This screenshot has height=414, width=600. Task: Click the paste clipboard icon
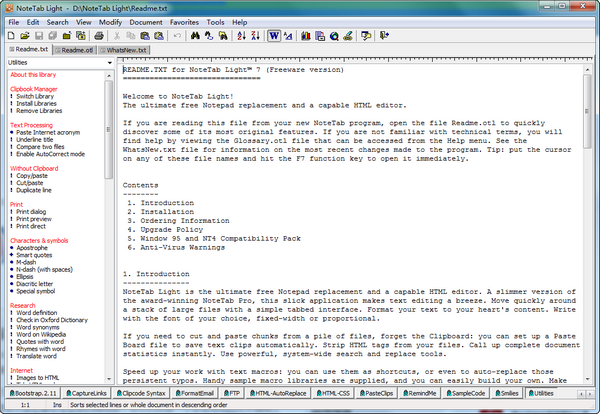pyautogui.click(x=145, y=36)
